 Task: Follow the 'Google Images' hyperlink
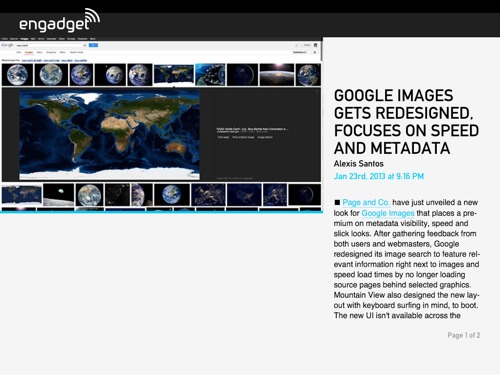click(388, 213)
